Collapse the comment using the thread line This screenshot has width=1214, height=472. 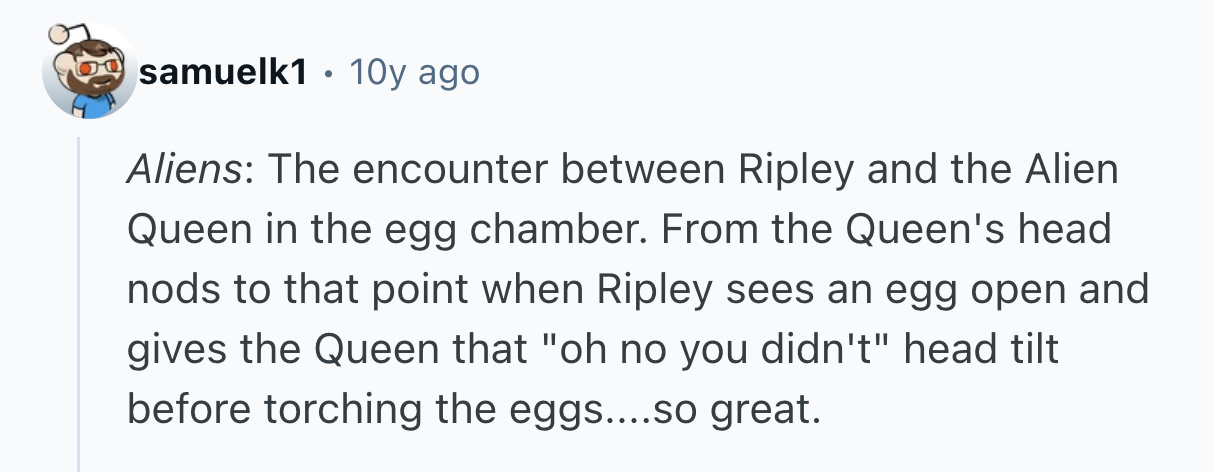click(78, 300)
